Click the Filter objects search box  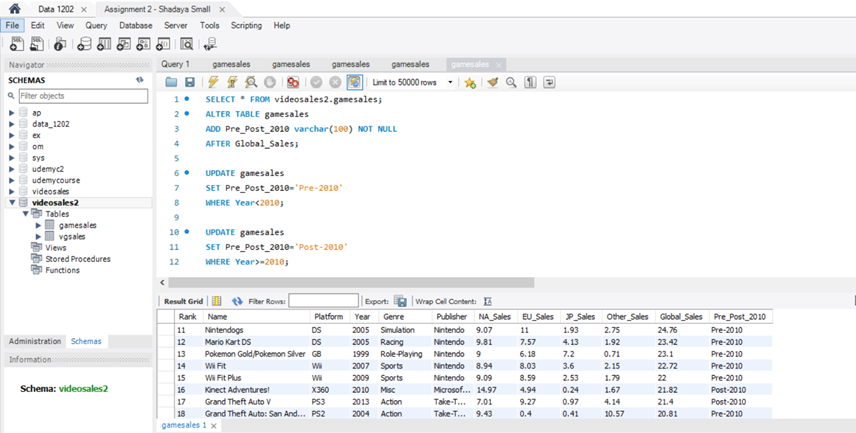[84, 96]
